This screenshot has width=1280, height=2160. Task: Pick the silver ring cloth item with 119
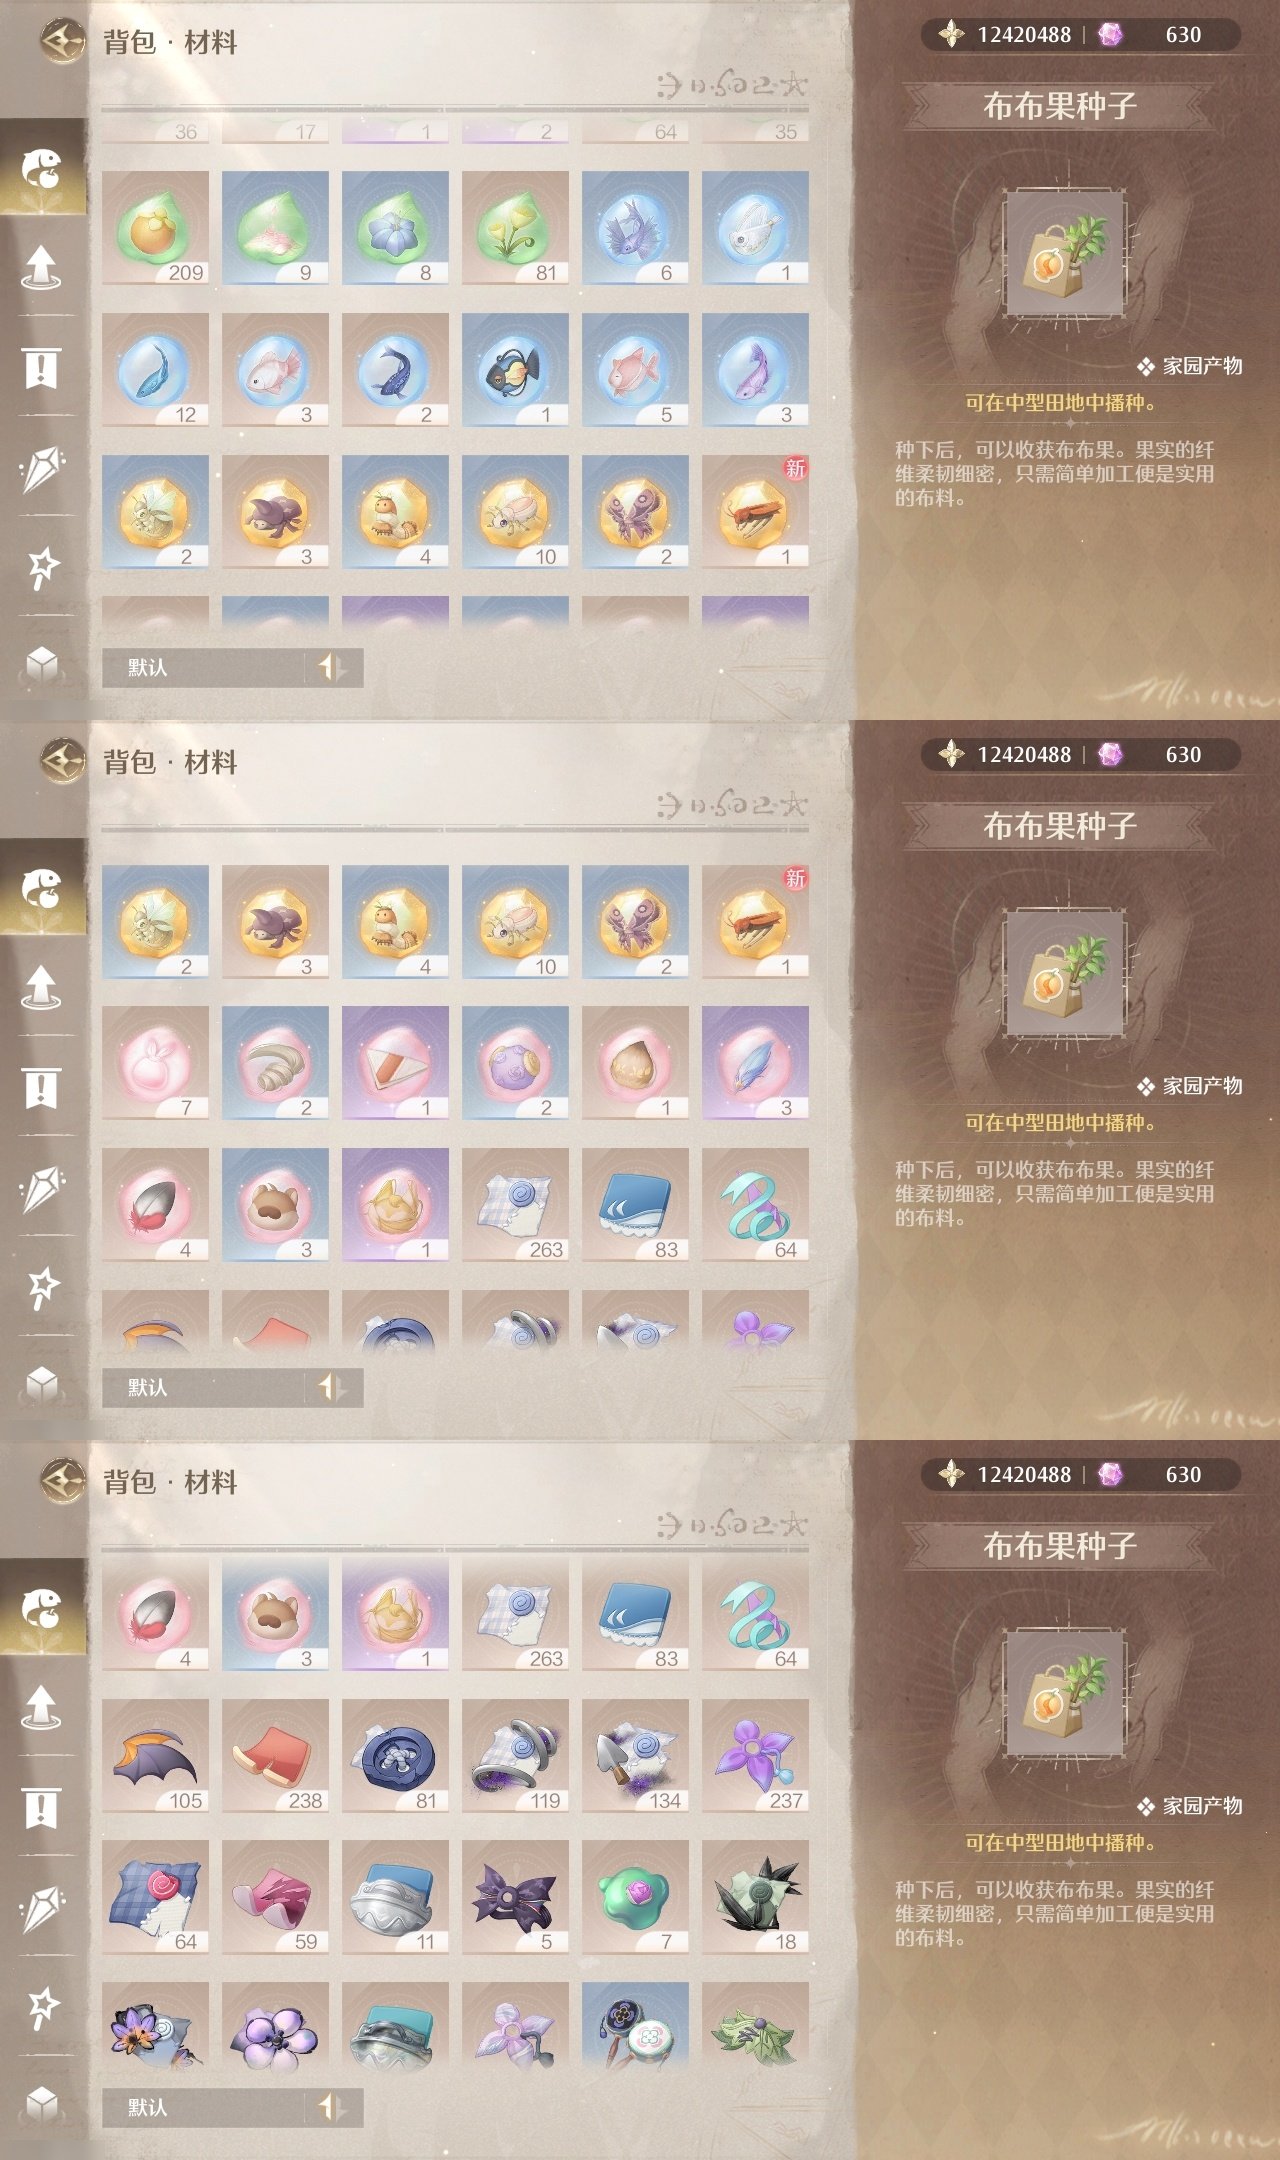(x=515, y=1756)
